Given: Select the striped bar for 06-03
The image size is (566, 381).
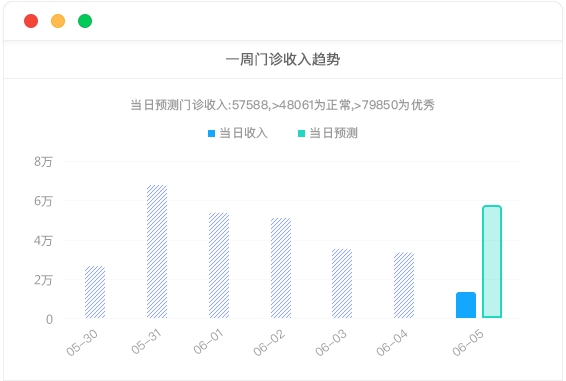Looking at the screenshot, I should click(342, 283).
